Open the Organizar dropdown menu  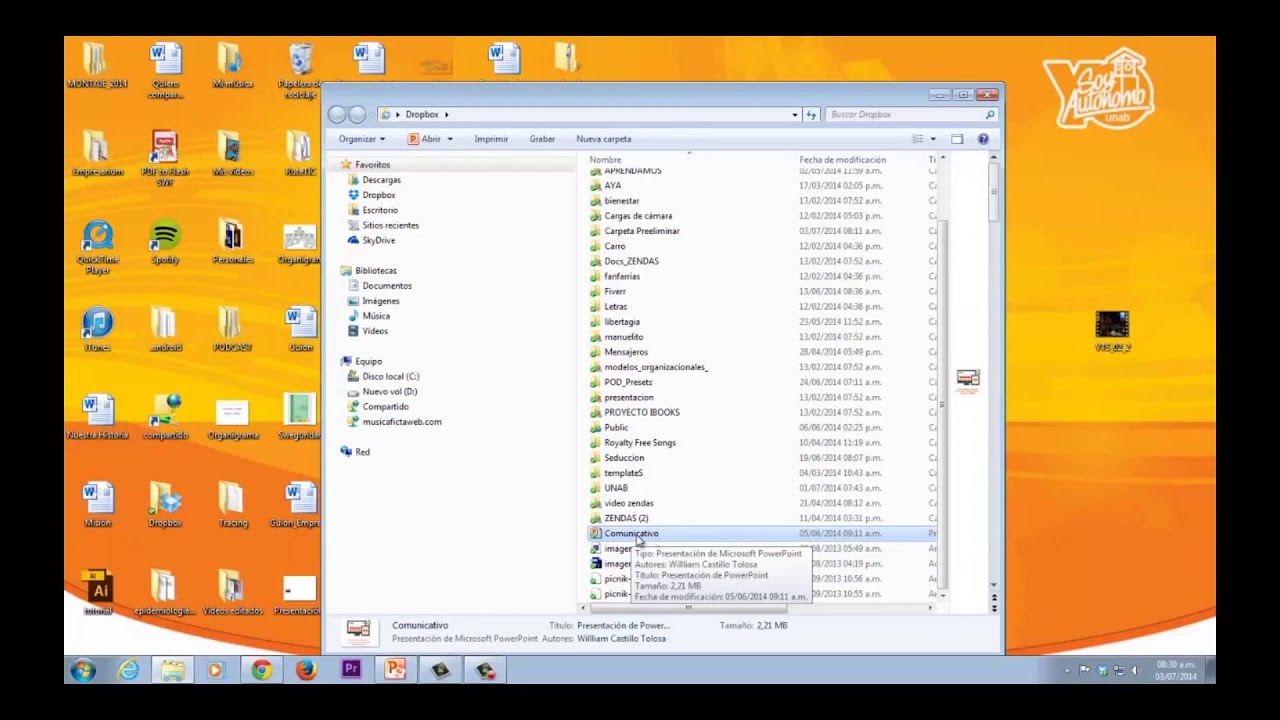click(361, 139)
